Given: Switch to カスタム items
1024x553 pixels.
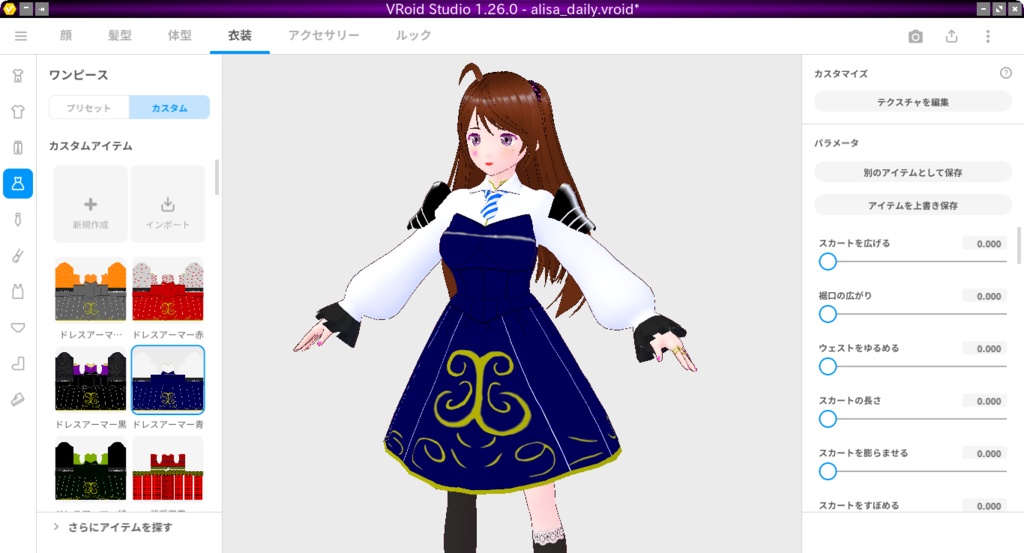Looking at the screenshot, I should [169, 108].
